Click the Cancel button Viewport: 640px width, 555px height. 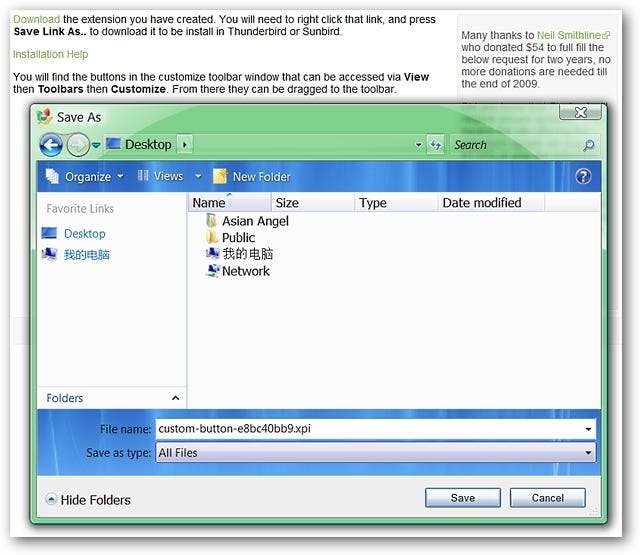547,498
